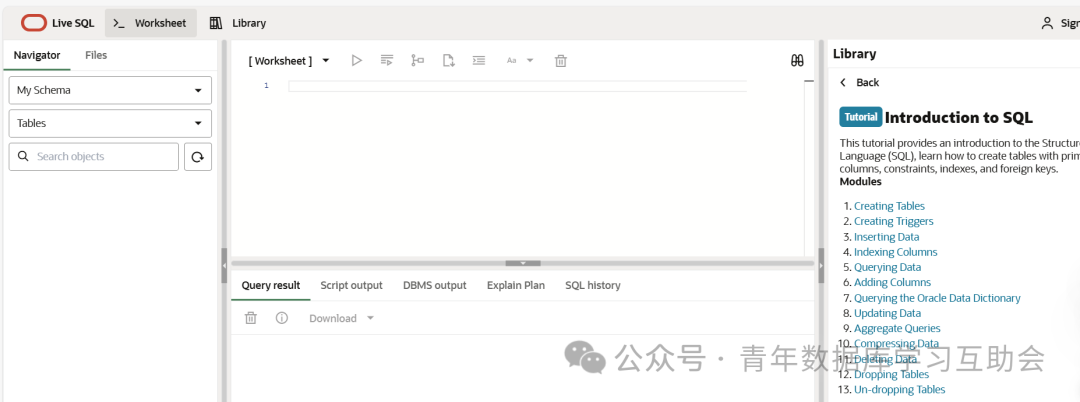Image resolution: width=1080 pixels, height=402 pixels.
Task: Open the Worksheet top navigation item
Action: click(151, 23)
